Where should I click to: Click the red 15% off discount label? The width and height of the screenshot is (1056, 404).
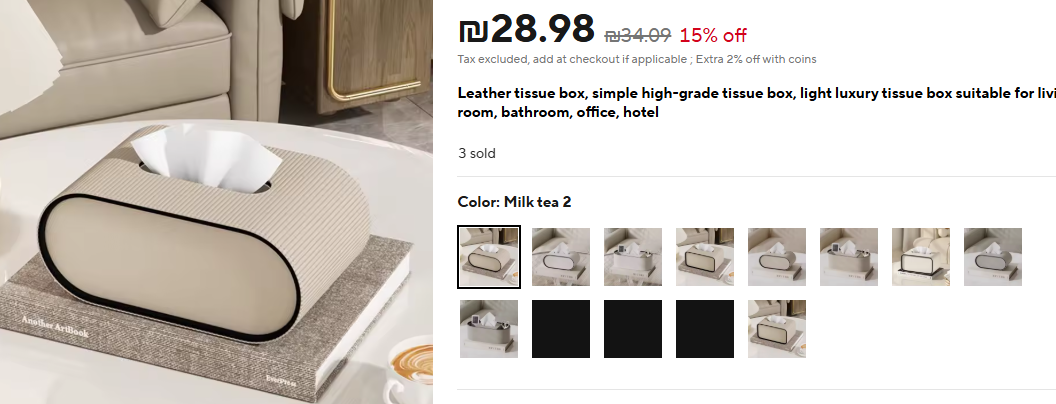tap(713, 35)
